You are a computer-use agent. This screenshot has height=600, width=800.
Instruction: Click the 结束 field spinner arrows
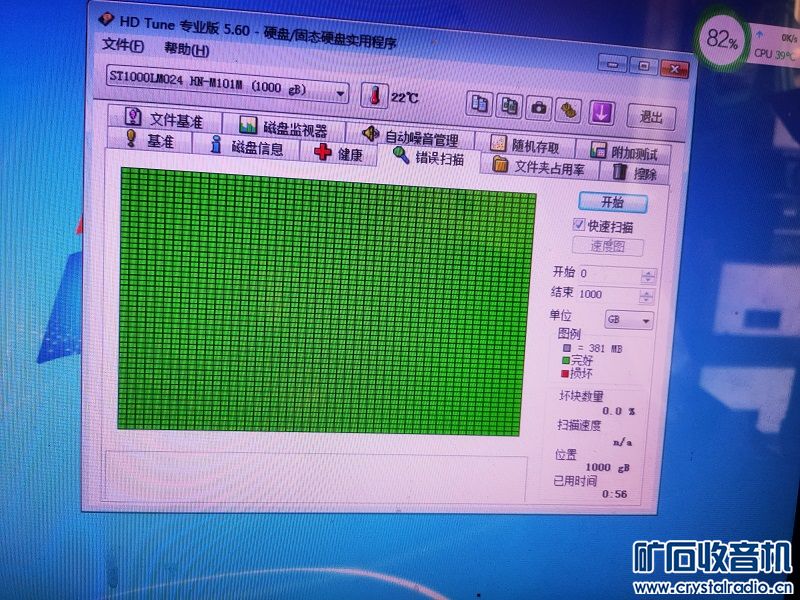pyautogui.click(x=646, y=296)
